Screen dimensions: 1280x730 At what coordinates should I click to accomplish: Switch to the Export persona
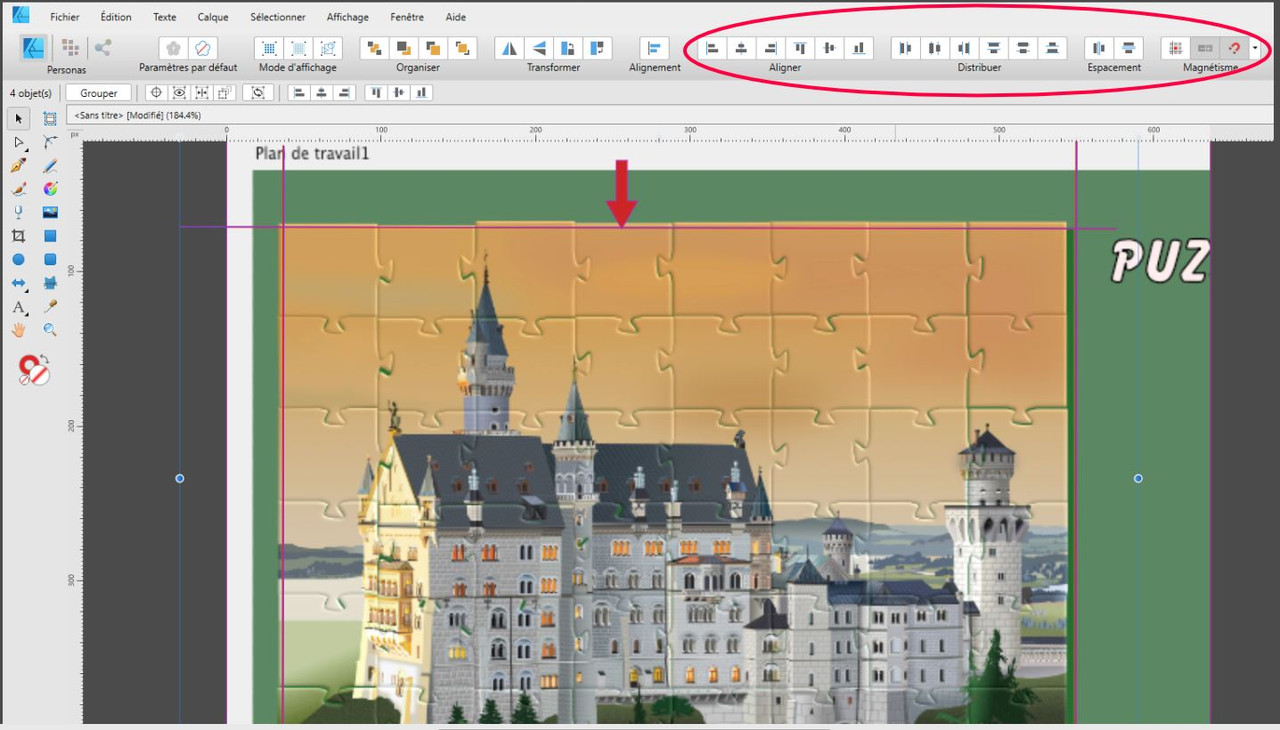(x=103, y=47)
